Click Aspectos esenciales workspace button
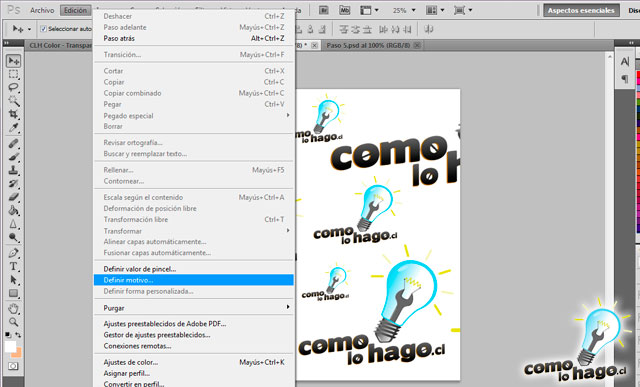640x387 pixels. coord(581,11)
